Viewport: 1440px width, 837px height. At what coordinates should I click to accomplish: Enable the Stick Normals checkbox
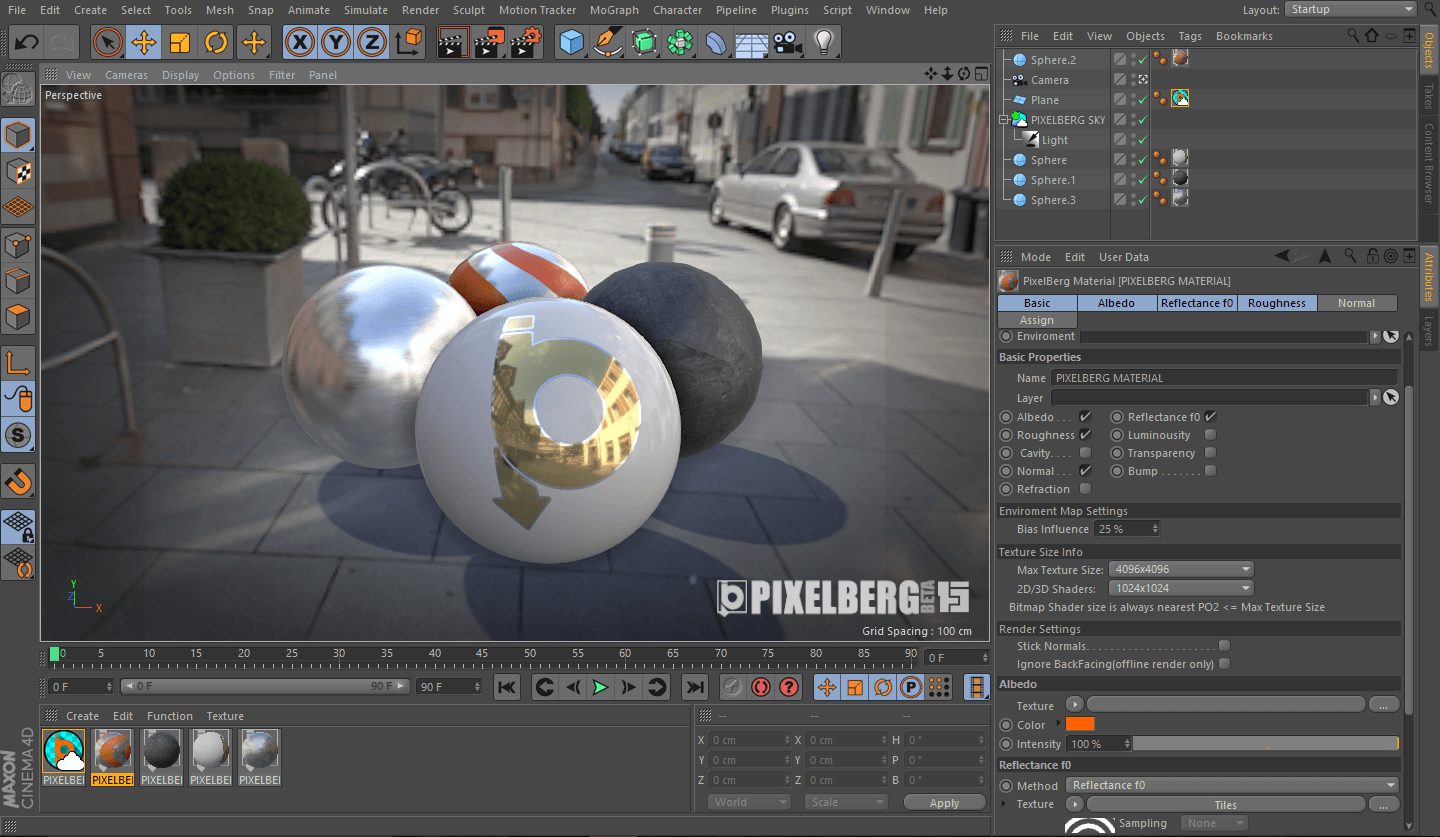[x=1224, y=646]
